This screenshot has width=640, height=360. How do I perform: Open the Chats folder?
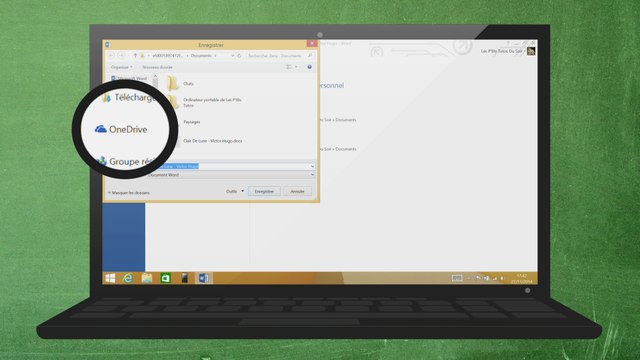pos(180,84)
